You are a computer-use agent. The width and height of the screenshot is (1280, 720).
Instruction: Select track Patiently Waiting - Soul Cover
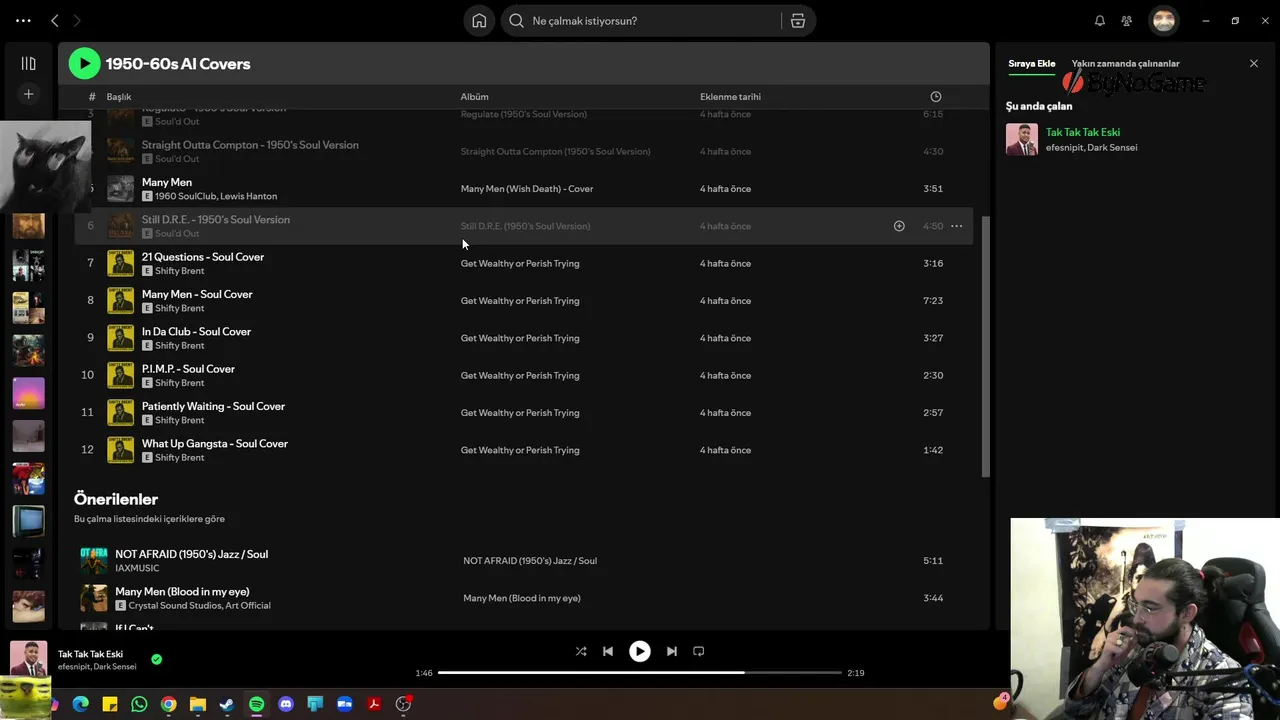click(x=213, y=406)
